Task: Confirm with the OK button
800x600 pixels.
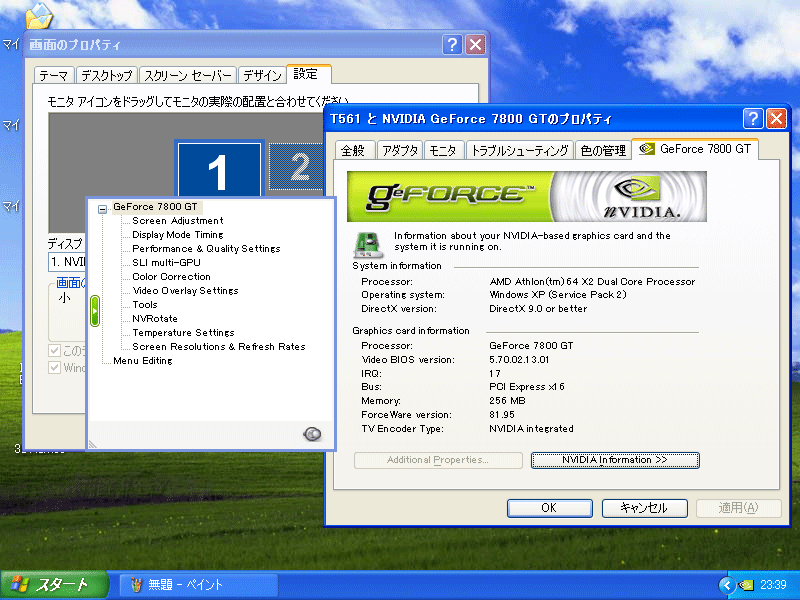Action: coord(549,508)
